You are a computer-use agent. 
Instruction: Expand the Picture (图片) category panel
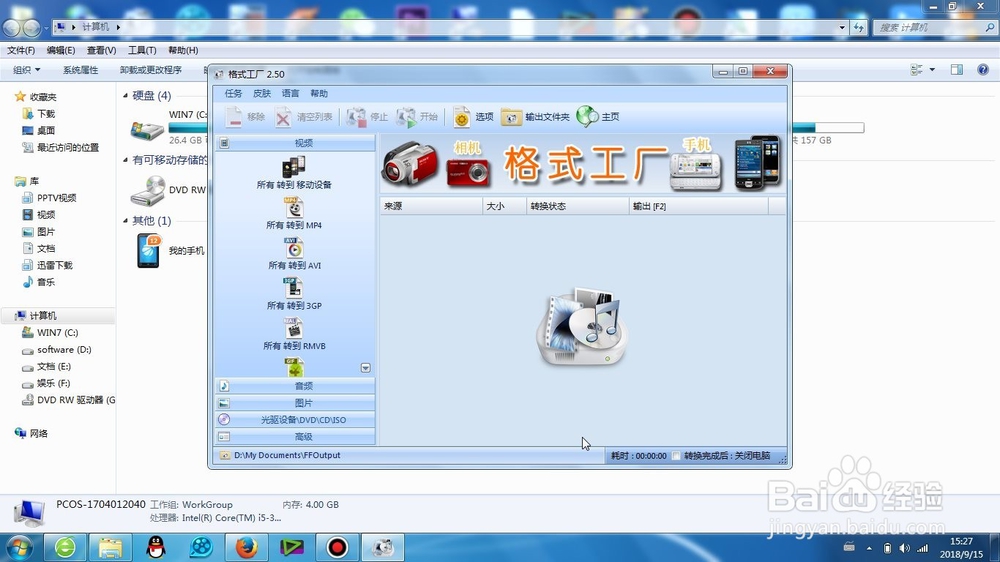click(x=295, y=403)
